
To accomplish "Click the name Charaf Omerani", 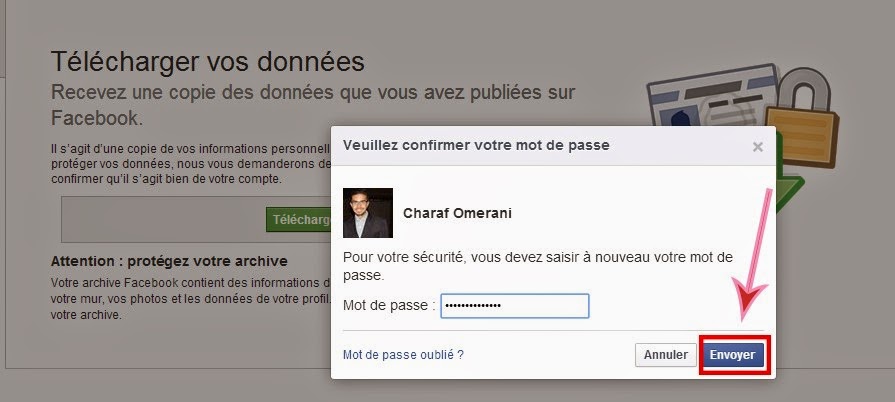I will point(449,213).
